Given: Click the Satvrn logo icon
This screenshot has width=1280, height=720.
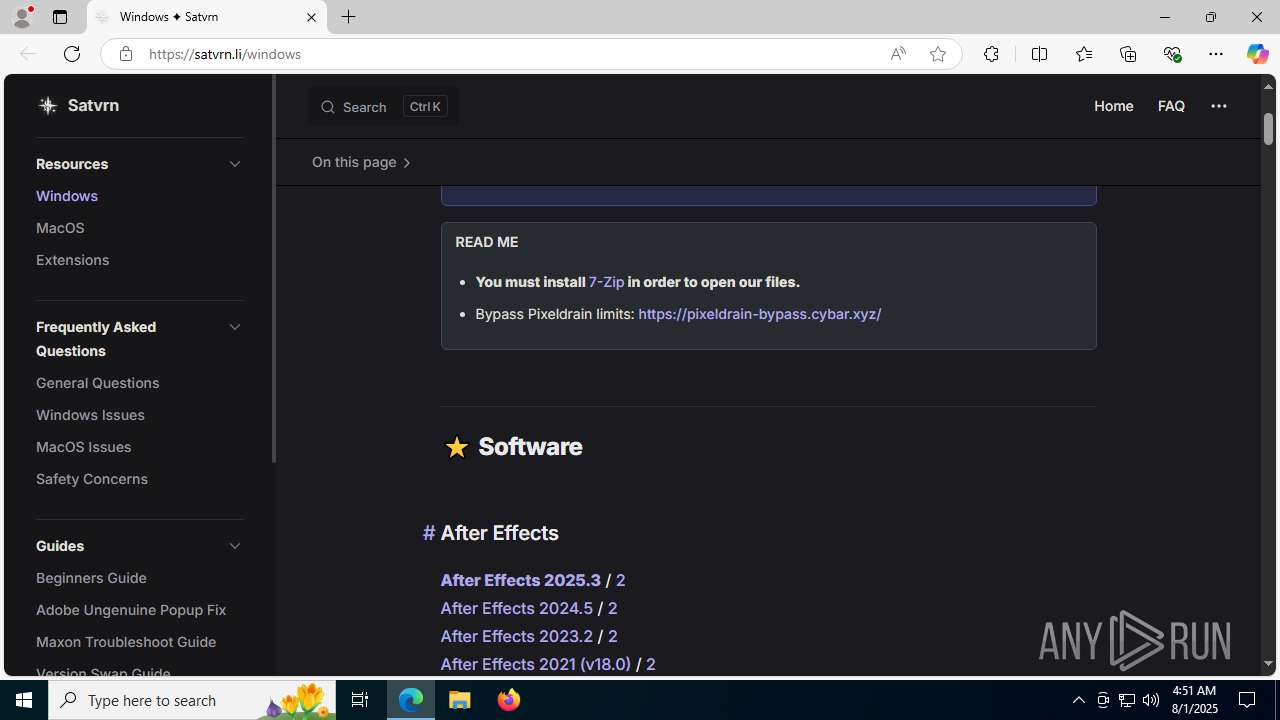Looking at the screenshot, I should tap(47, 105).
